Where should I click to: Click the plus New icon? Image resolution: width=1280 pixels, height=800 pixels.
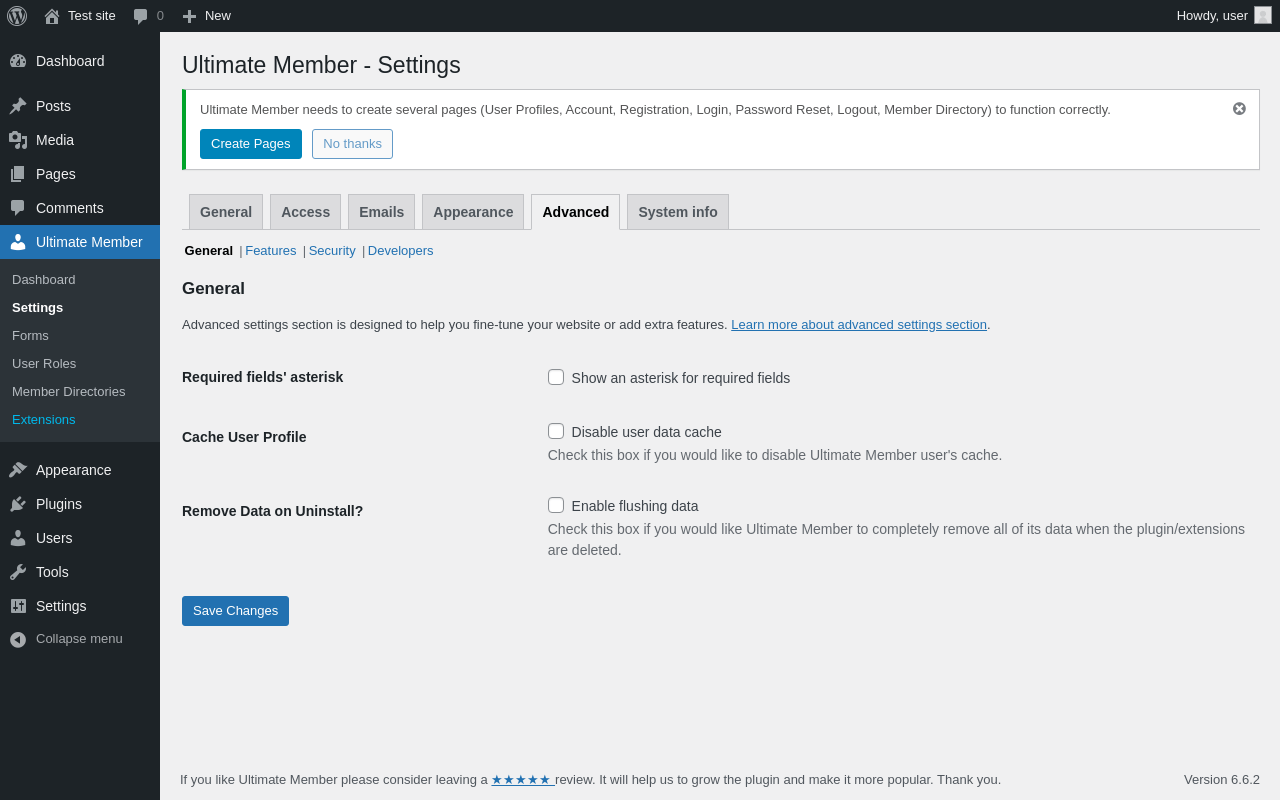click(x=189, y=16)
